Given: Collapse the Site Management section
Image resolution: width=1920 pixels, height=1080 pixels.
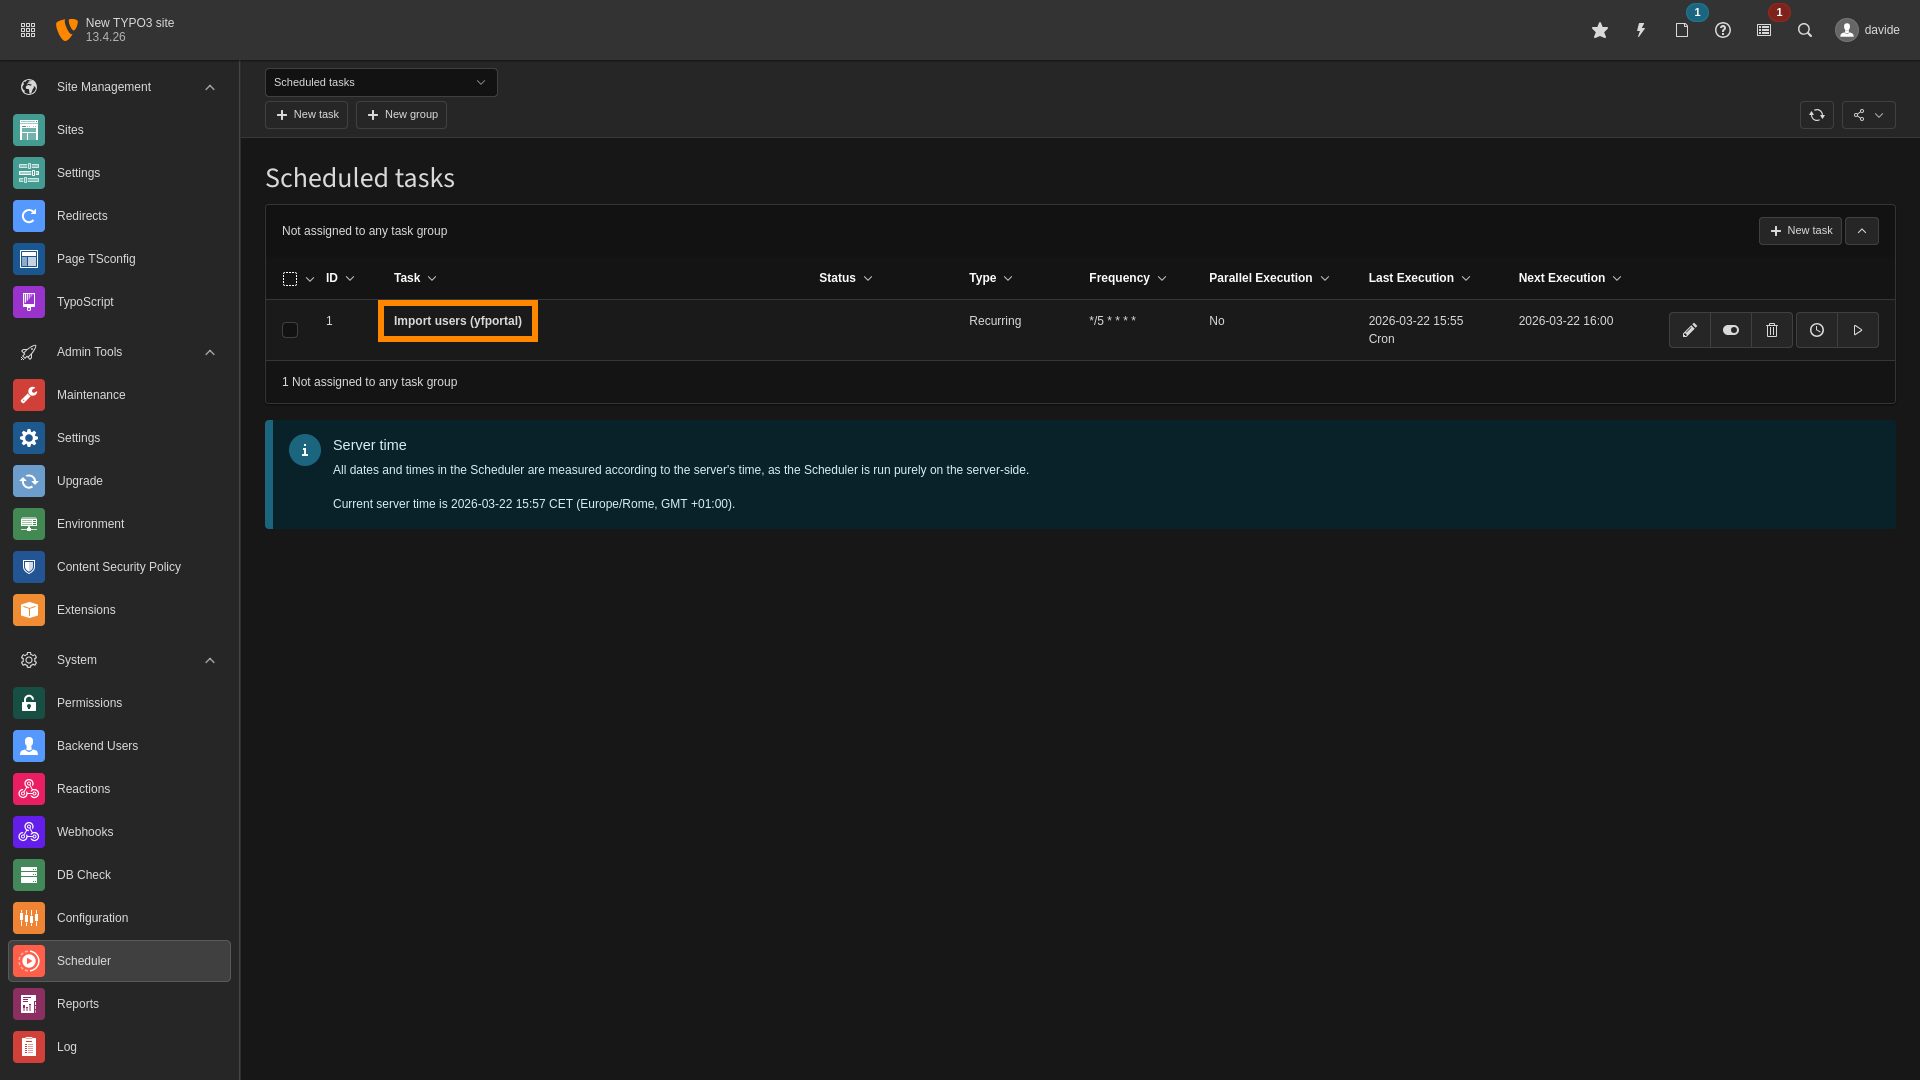Looking at the screenshot, I should 210,87.
